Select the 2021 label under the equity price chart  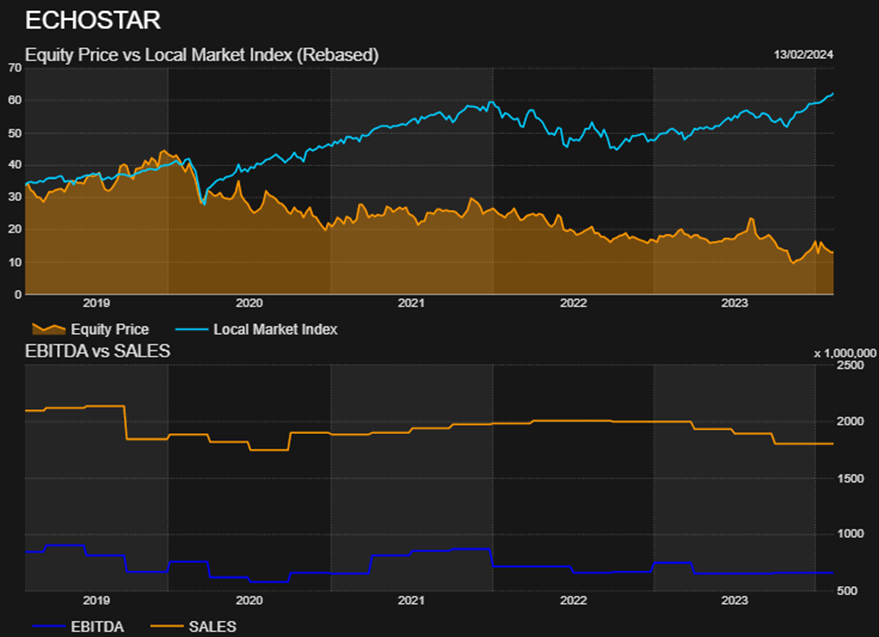(411, 303)
